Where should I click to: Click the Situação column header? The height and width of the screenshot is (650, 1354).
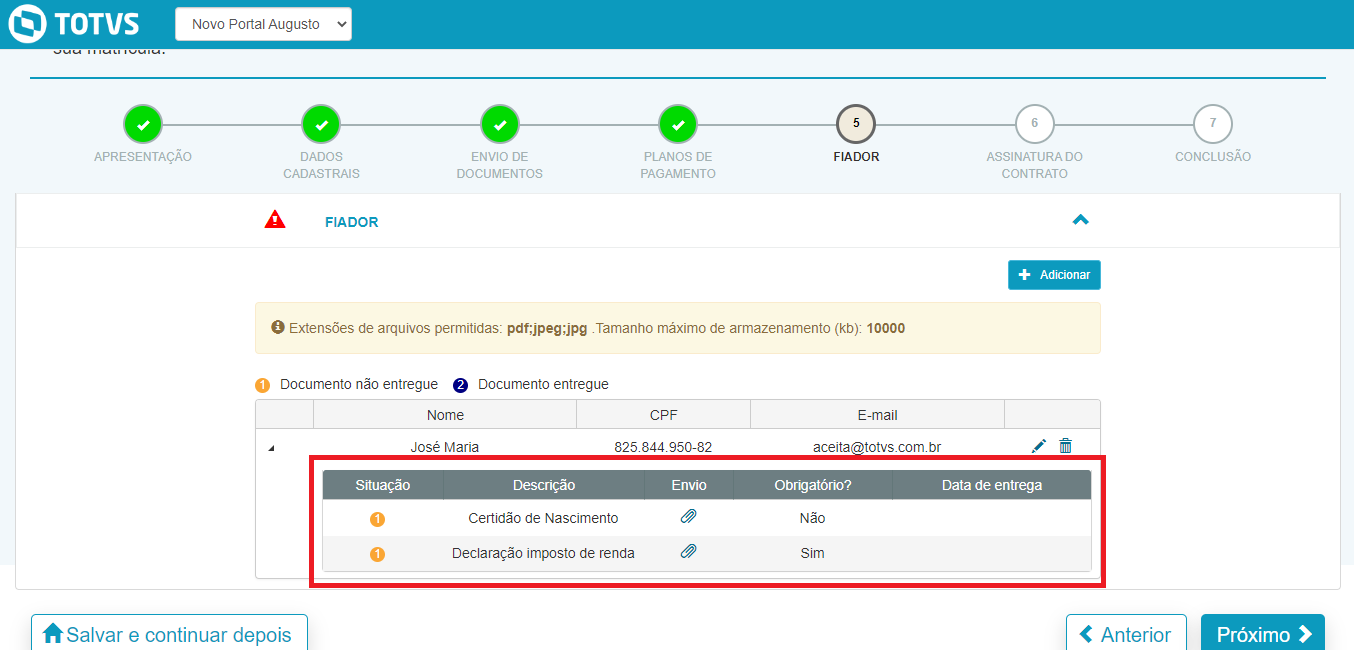pos(383,485)
